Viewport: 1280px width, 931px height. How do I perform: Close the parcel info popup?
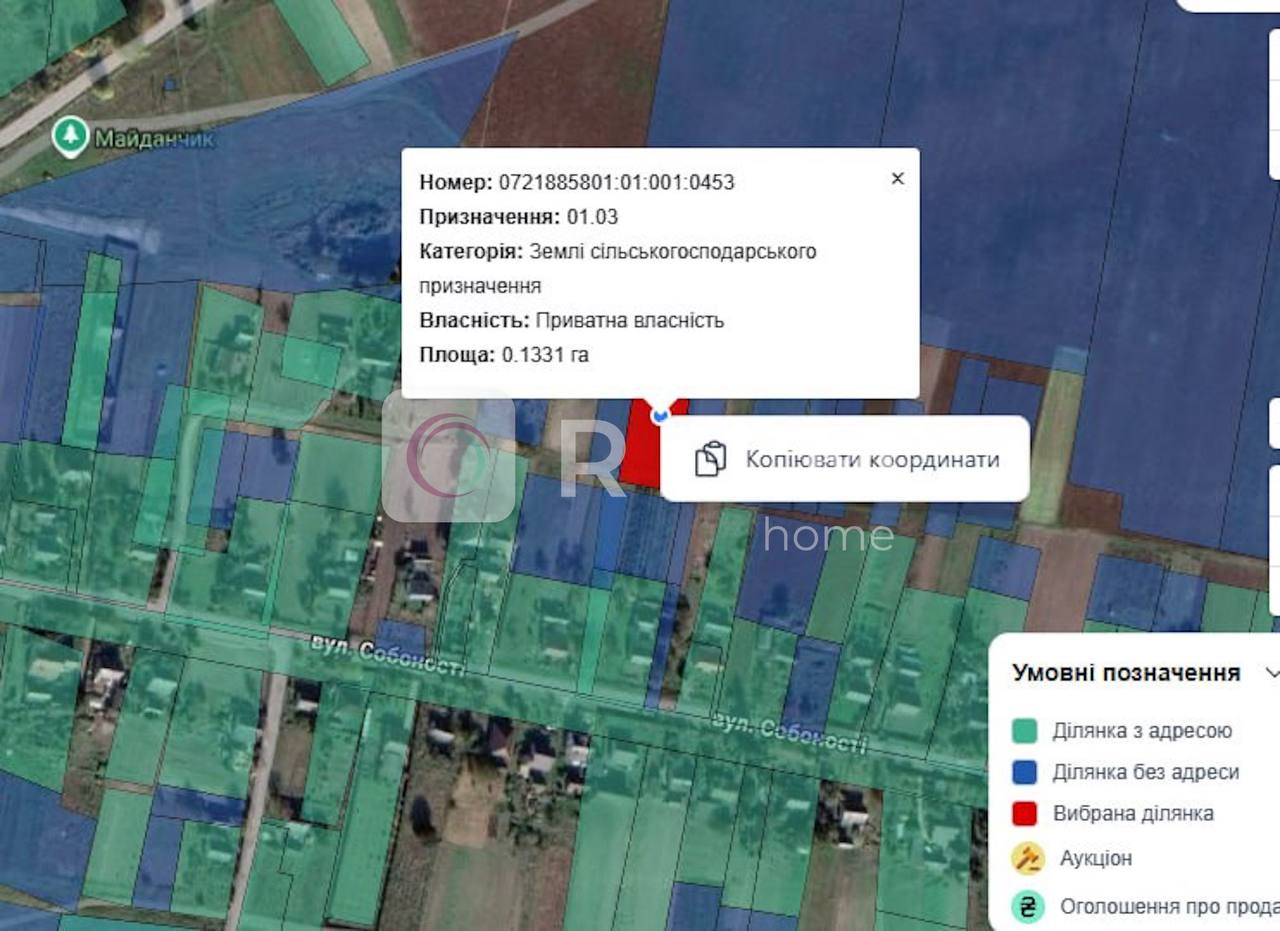pos(897,179)
